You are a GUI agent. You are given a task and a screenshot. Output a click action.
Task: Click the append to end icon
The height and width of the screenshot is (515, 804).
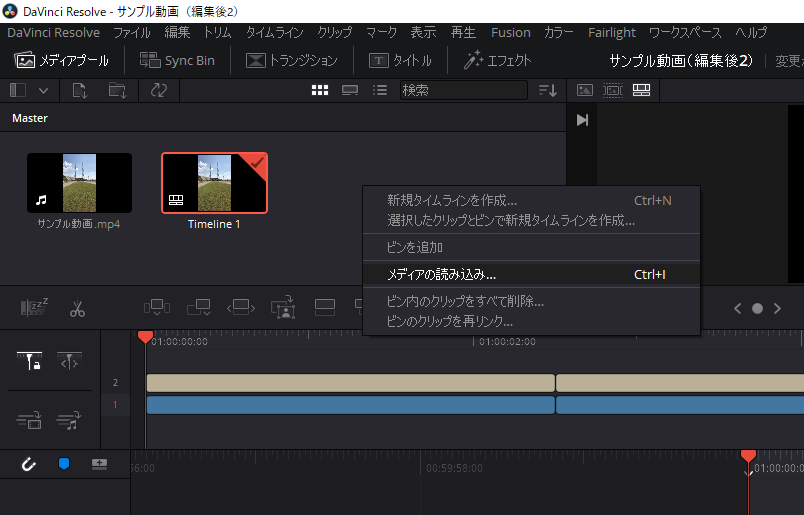tap(199, 307)
